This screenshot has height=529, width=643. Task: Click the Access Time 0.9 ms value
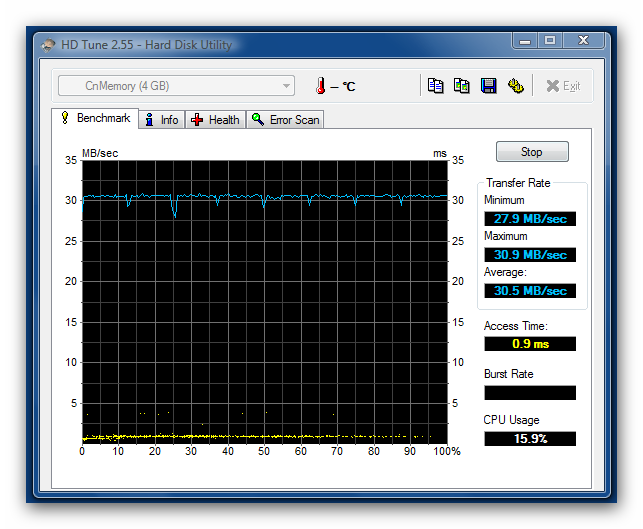click(x=530, y=344)
